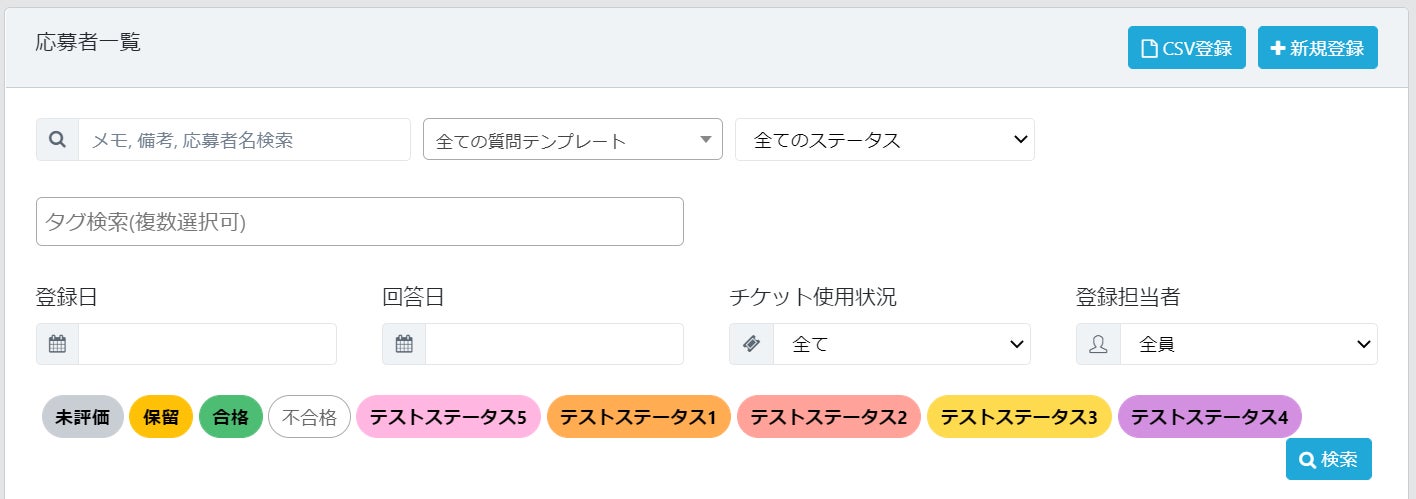
Task: Expand the 登録担当者 全員 dropdown
Action: 1248,344
